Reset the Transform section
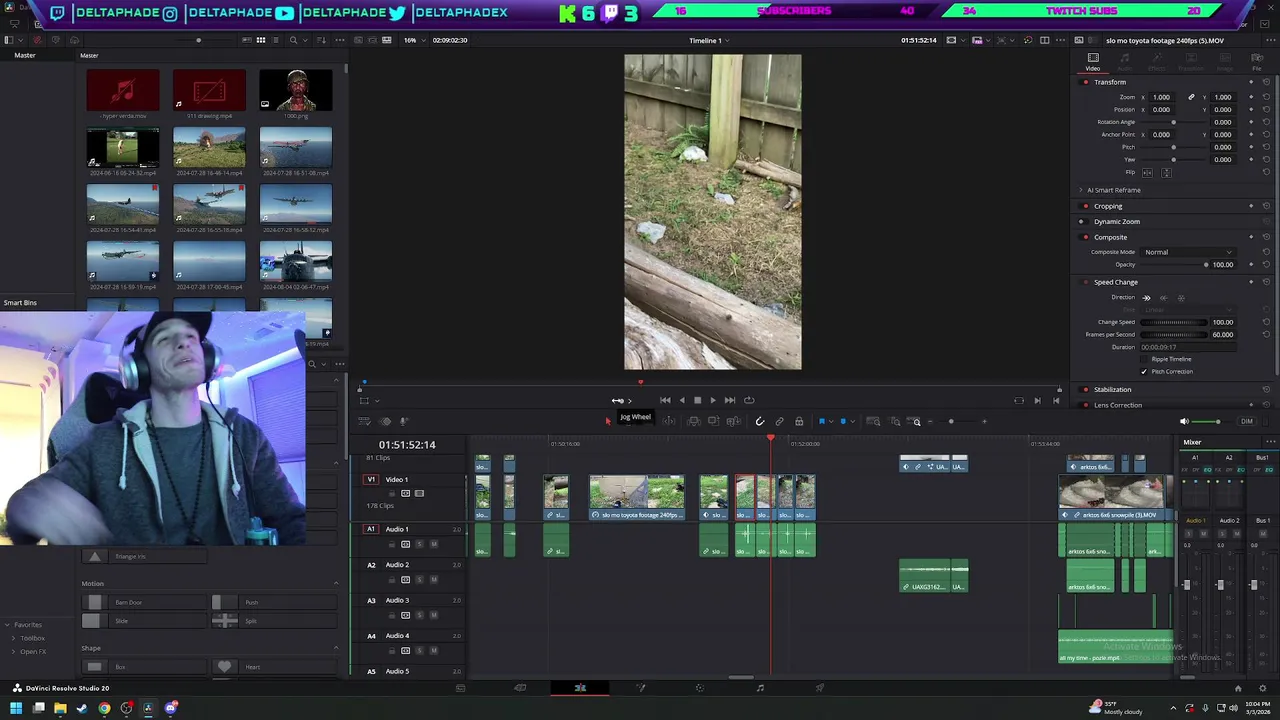Screen dimensions: 1280x720 1266,82
